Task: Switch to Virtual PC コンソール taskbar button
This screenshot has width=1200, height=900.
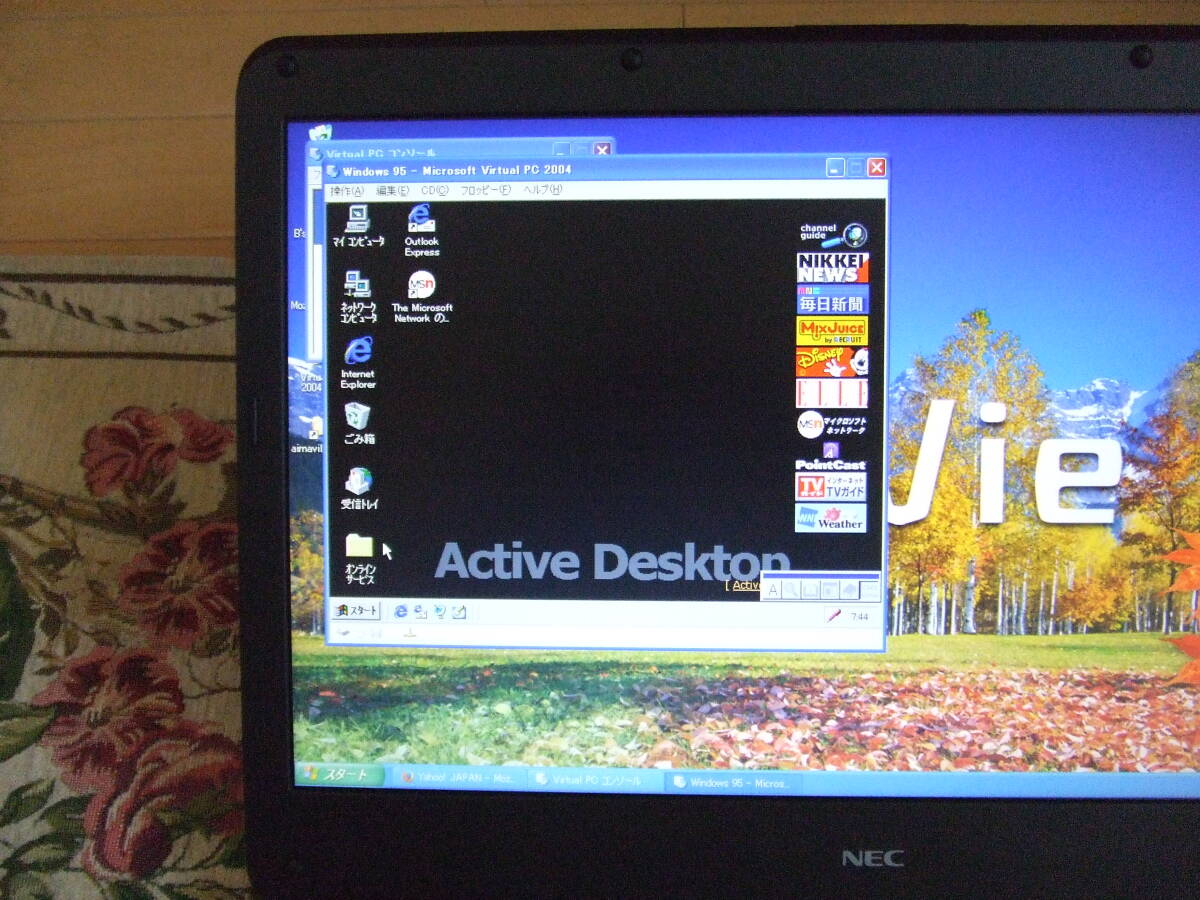Action: pyautogui.click(x=595, y=780)
